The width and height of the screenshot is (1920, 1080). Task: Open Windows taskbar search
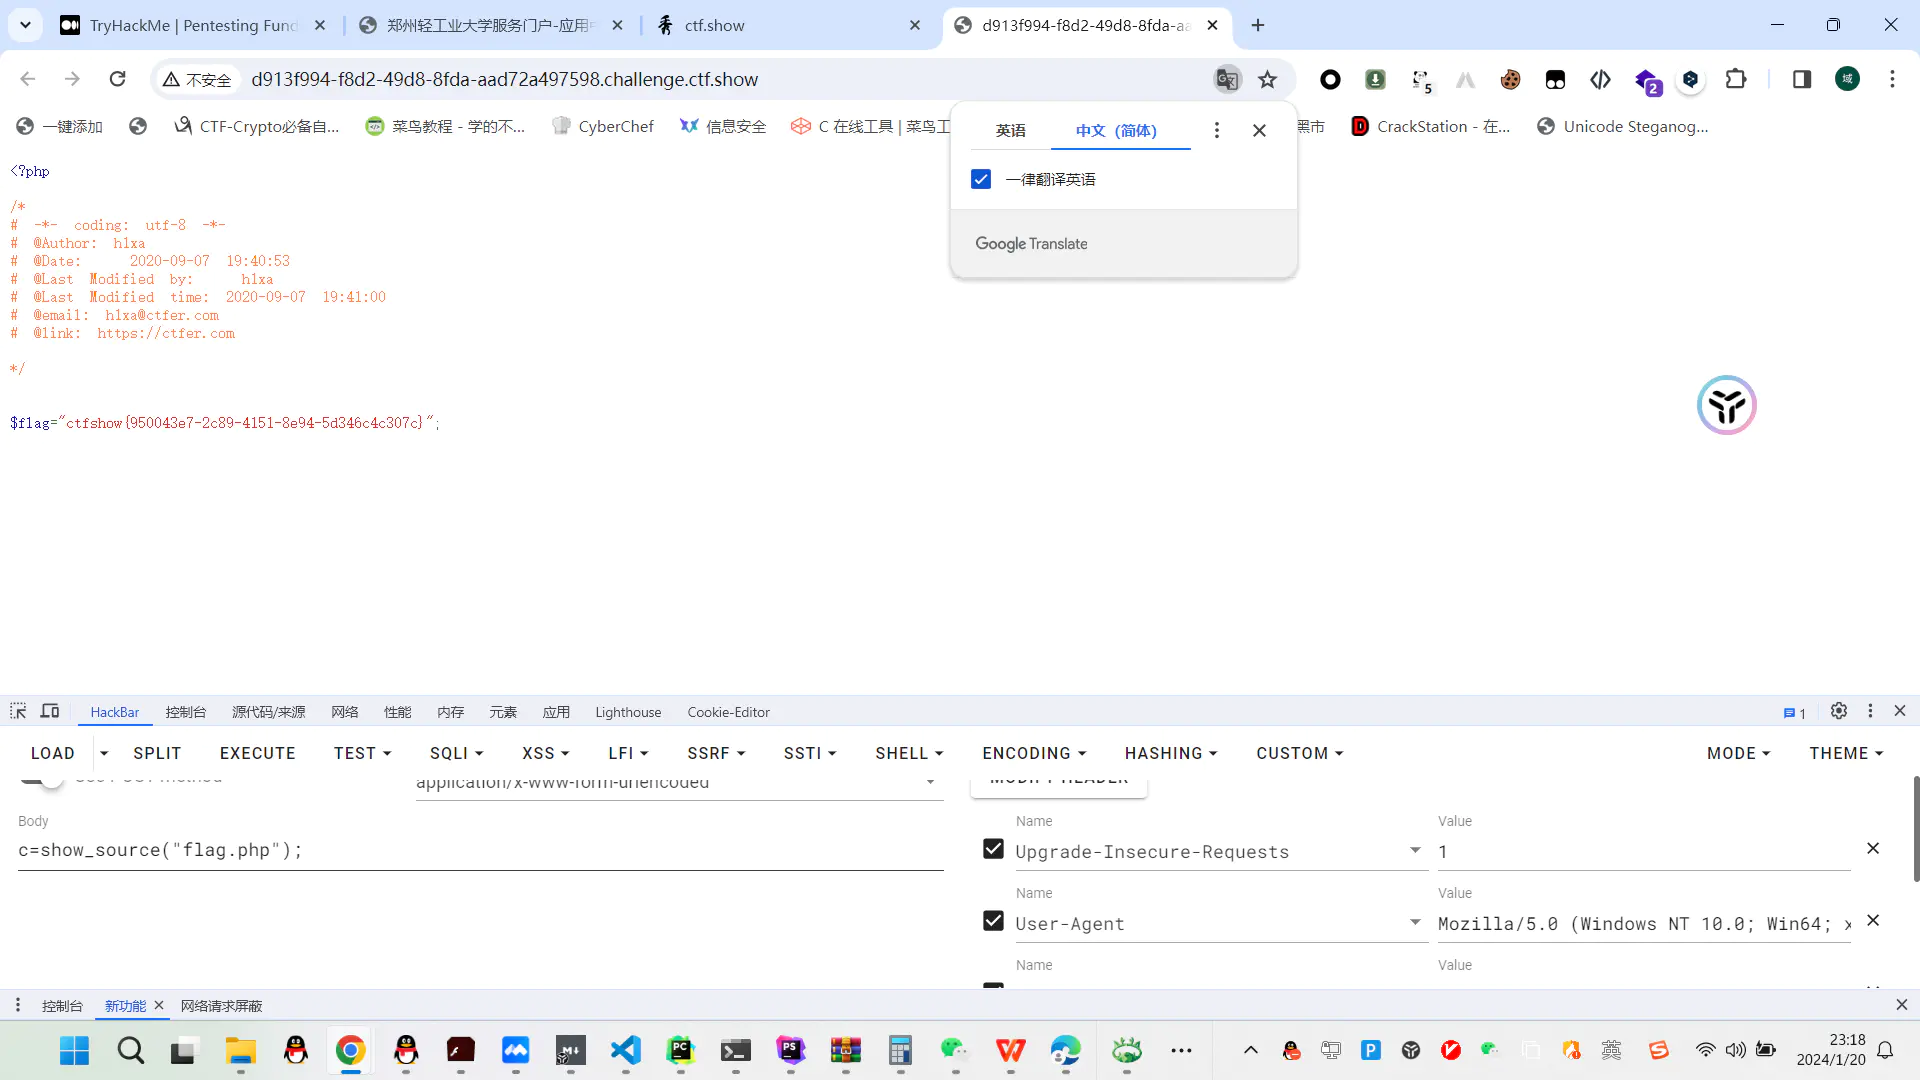coord(131,1050)
